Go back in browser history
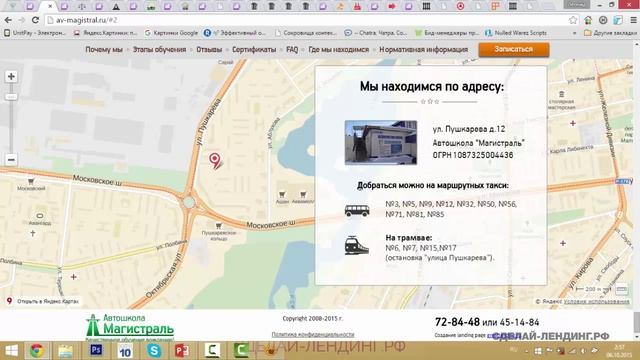Viewport: 640px width, 360px height. 8,20
